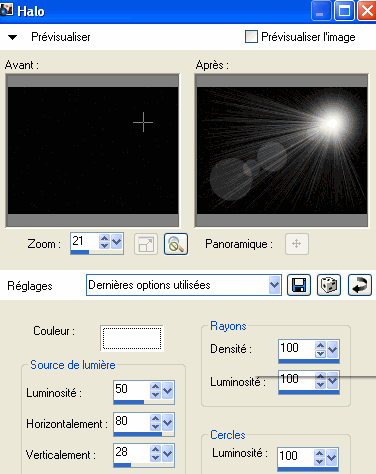The image size is (376, 474).
Task: Maximize the Halo dialog window
Action: (344, 11)
